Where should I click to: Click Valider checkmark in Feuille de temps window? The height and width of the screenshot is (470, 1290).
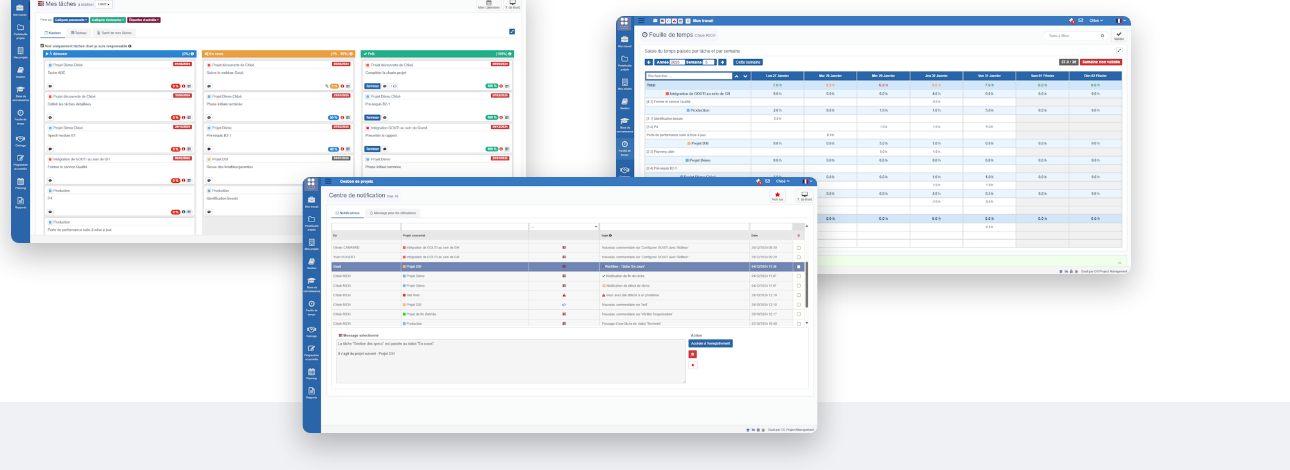[x=1119, y=36]
